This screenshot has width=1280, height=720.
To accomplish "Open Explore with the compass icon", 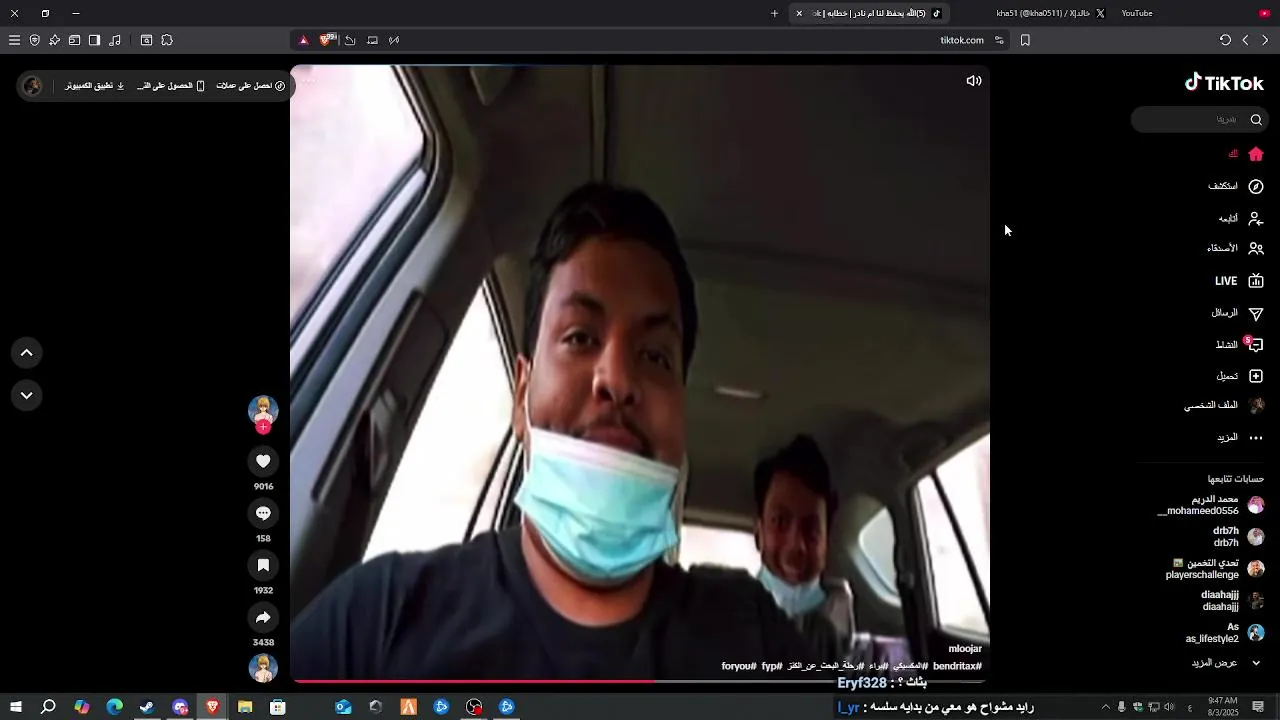I will (x=1256, y=187).
